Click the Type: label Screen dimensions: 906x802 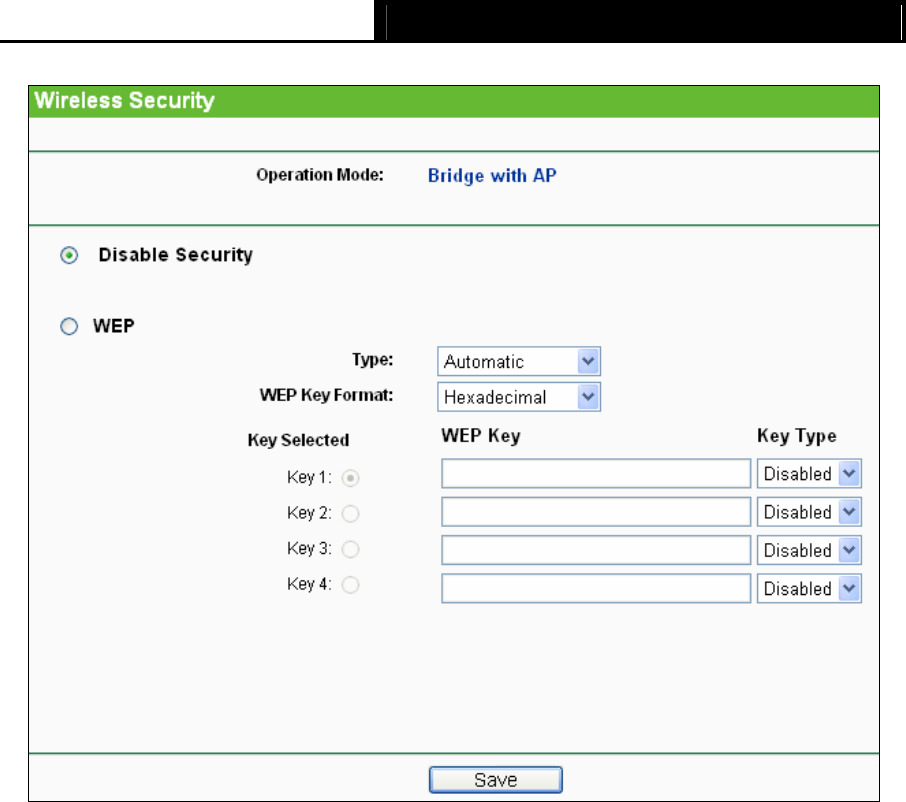pos(373,360)
